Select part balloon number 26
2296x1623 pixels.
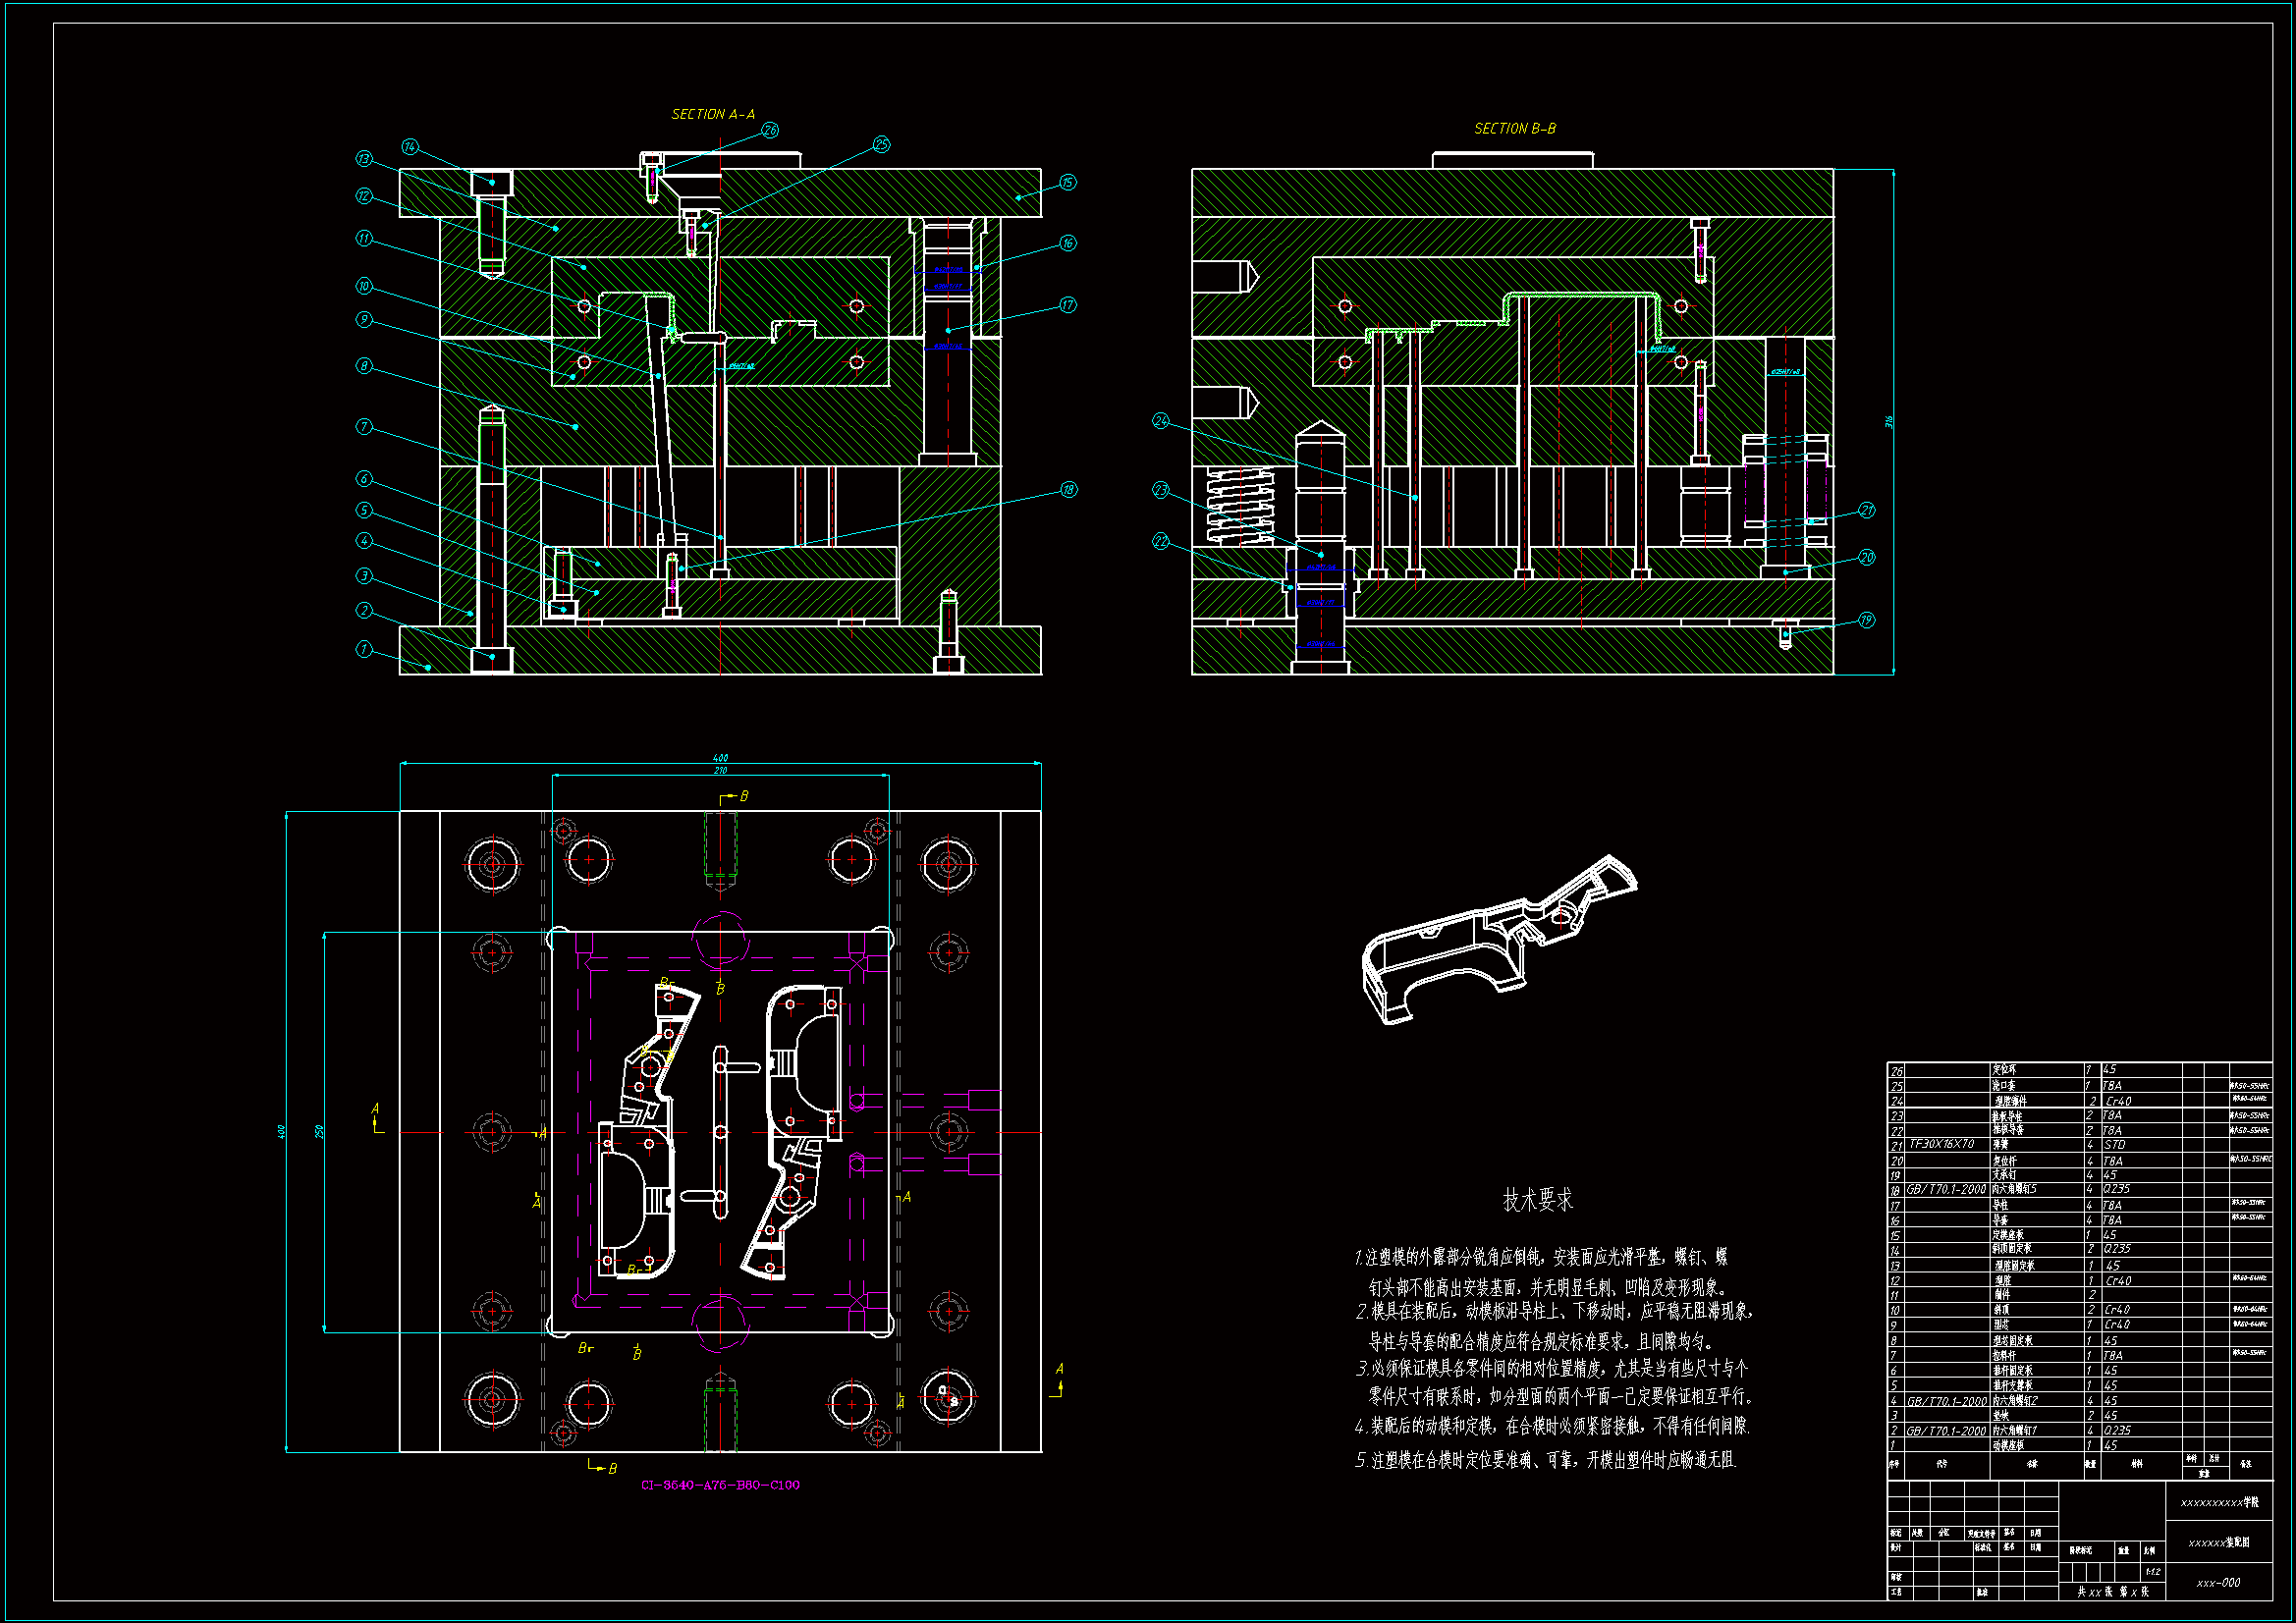(x=770, y=130)
